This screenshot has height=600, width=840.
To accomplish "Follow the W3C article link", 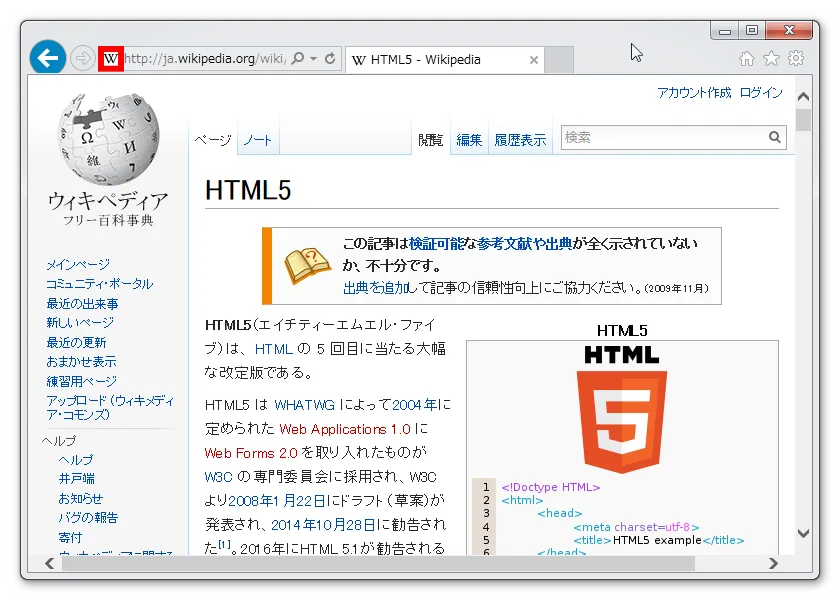I will (219, 477).
